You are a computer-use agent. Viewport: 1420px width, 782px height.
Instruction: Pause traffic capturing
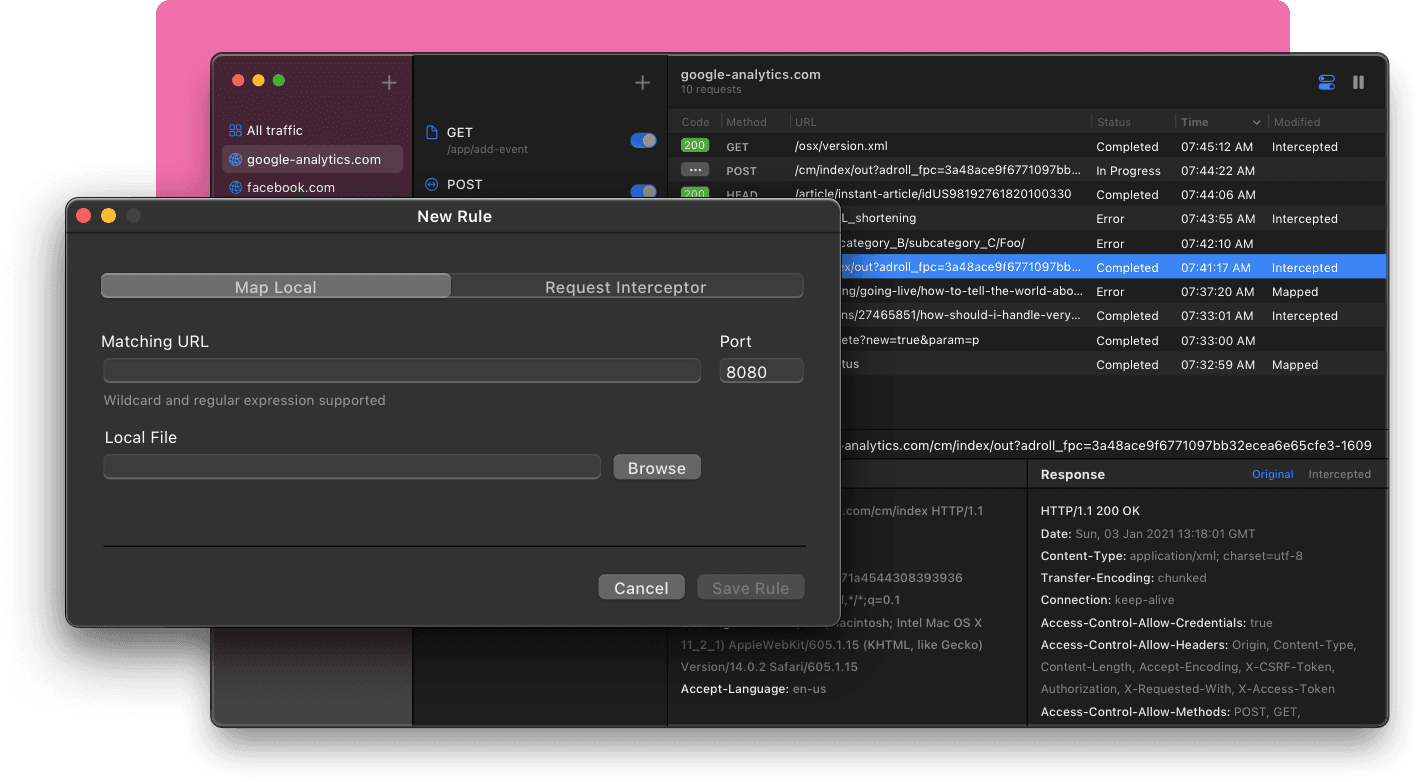pyautogui.click(x=1358, y=82)
